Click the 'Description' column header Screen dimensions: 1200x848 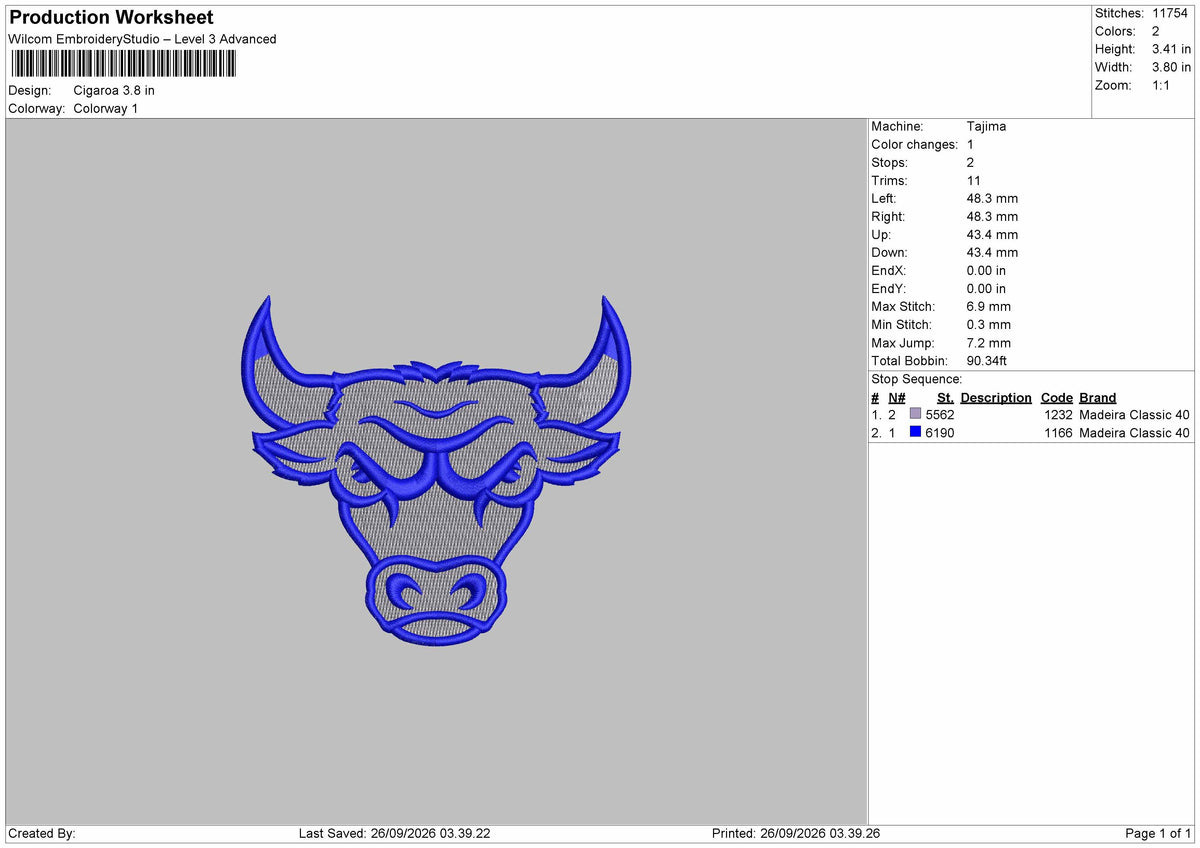996,397
